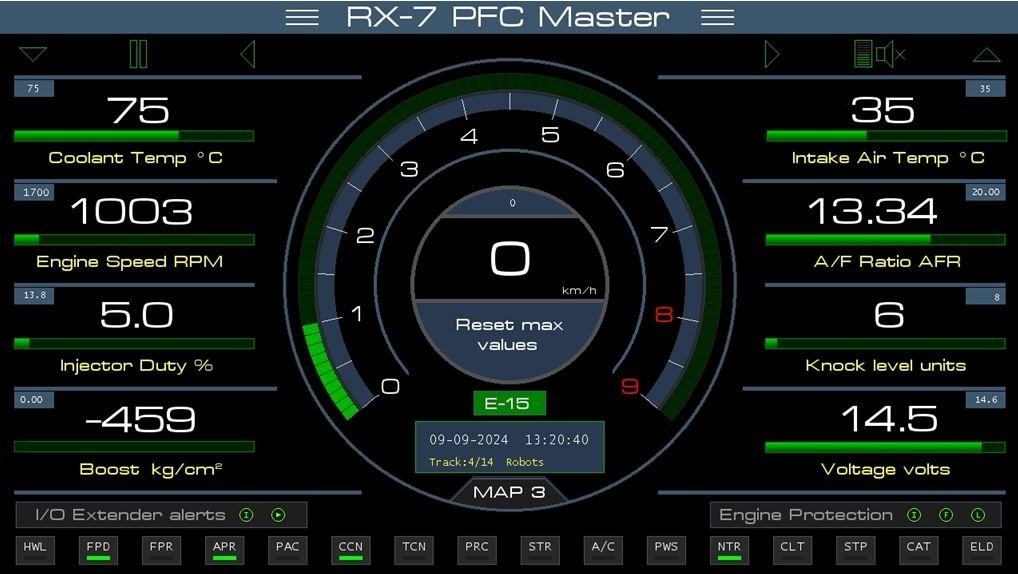The image size is (1018, 574).
Task: Toggle the NTR indicator
Action: pyautogui.click(x=729, y=549)
